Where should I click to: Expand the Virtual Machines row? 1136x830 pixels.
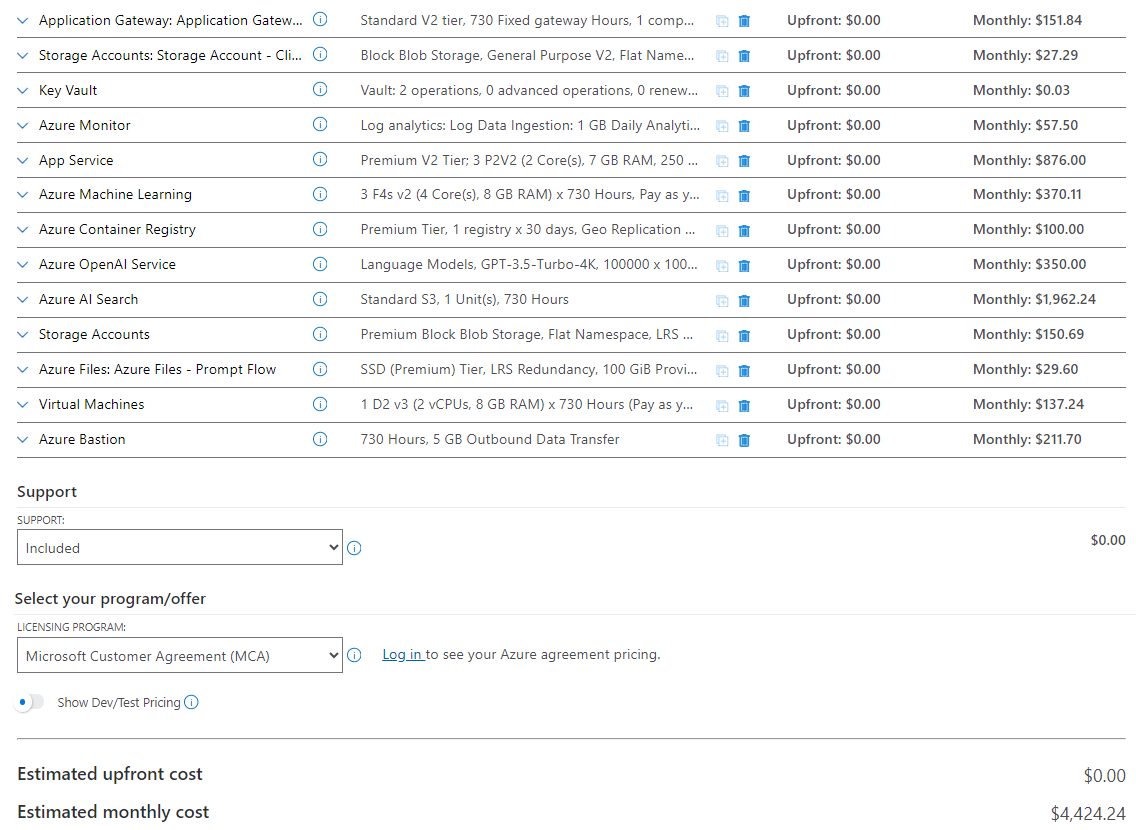click(x=22, y=405)
